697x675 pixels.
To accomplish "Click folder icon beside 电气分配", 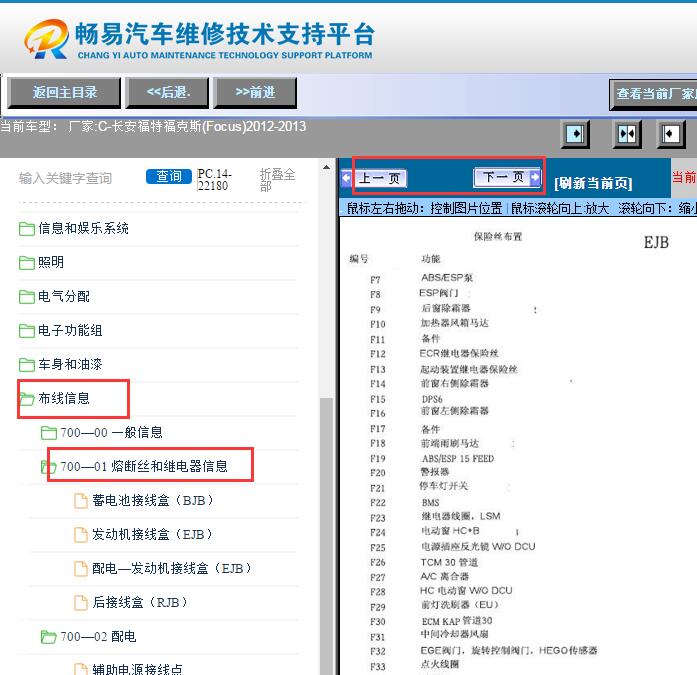I will 27,296.
